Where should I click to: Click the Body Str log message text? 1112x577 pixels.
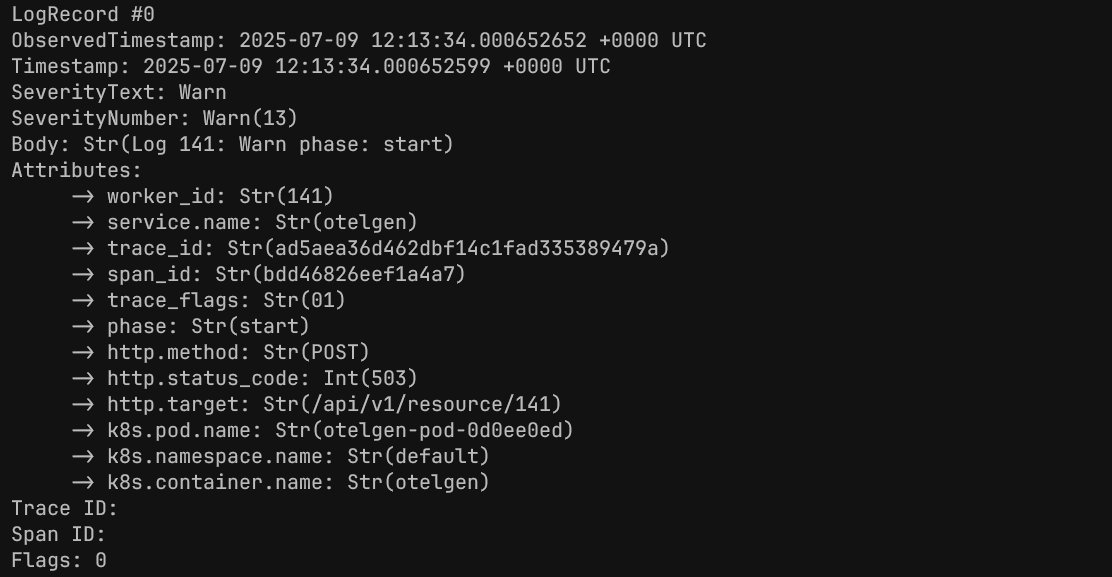pyautogui.click(x=268, y=145)
